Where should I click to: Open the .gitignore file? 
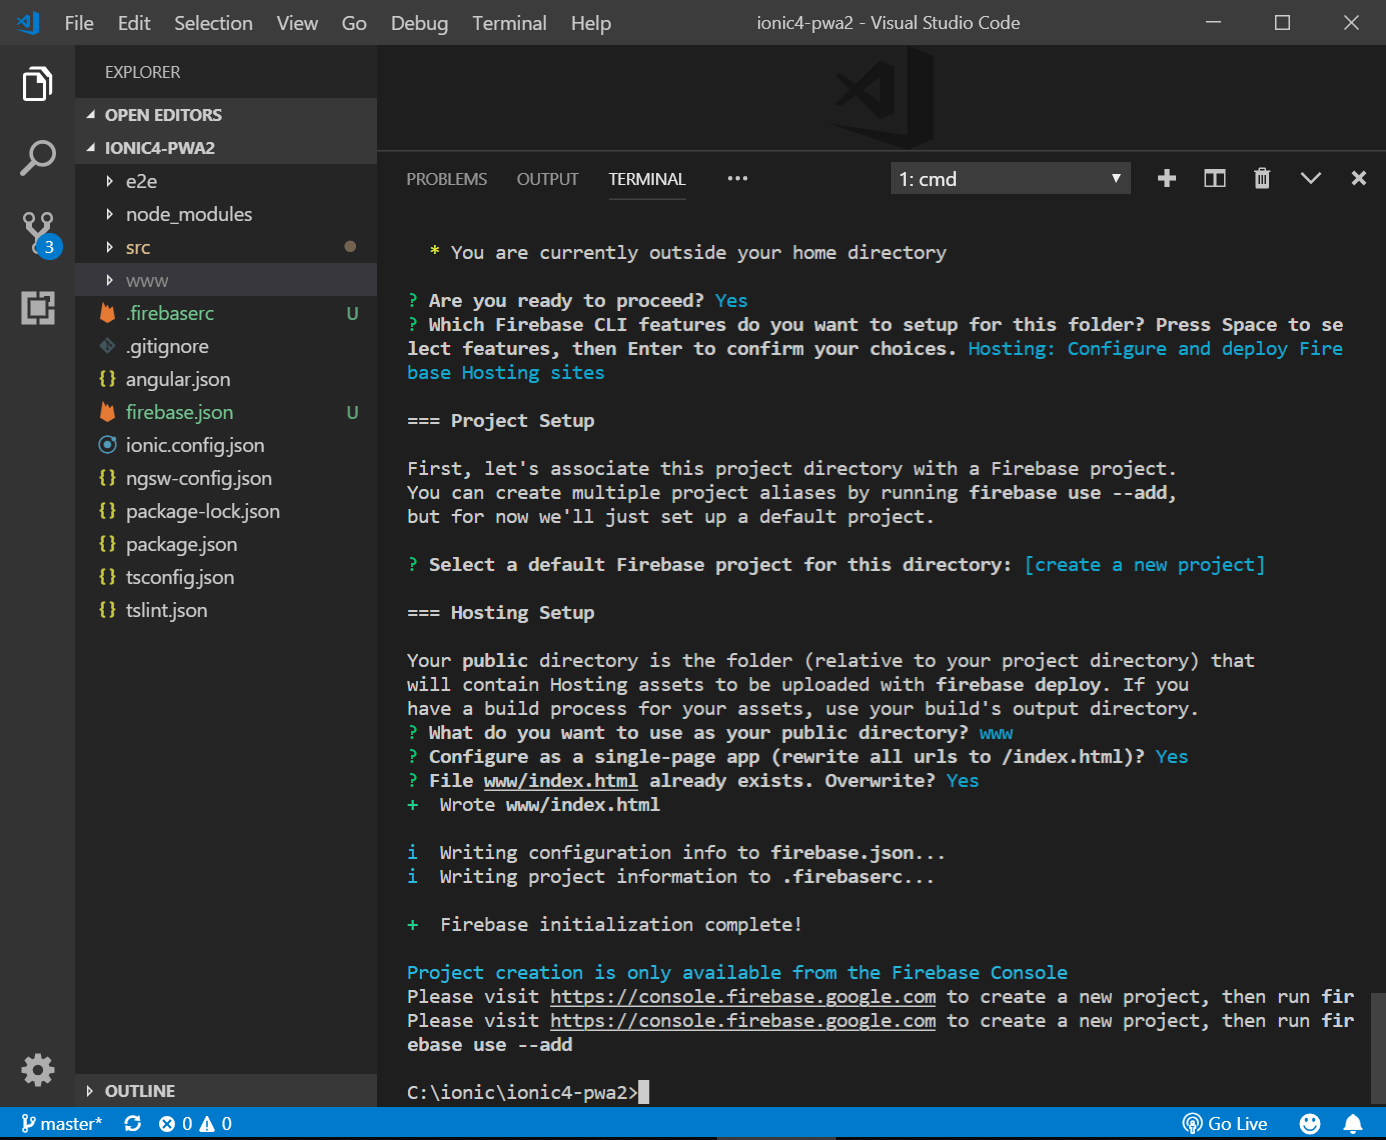[226, 346]
